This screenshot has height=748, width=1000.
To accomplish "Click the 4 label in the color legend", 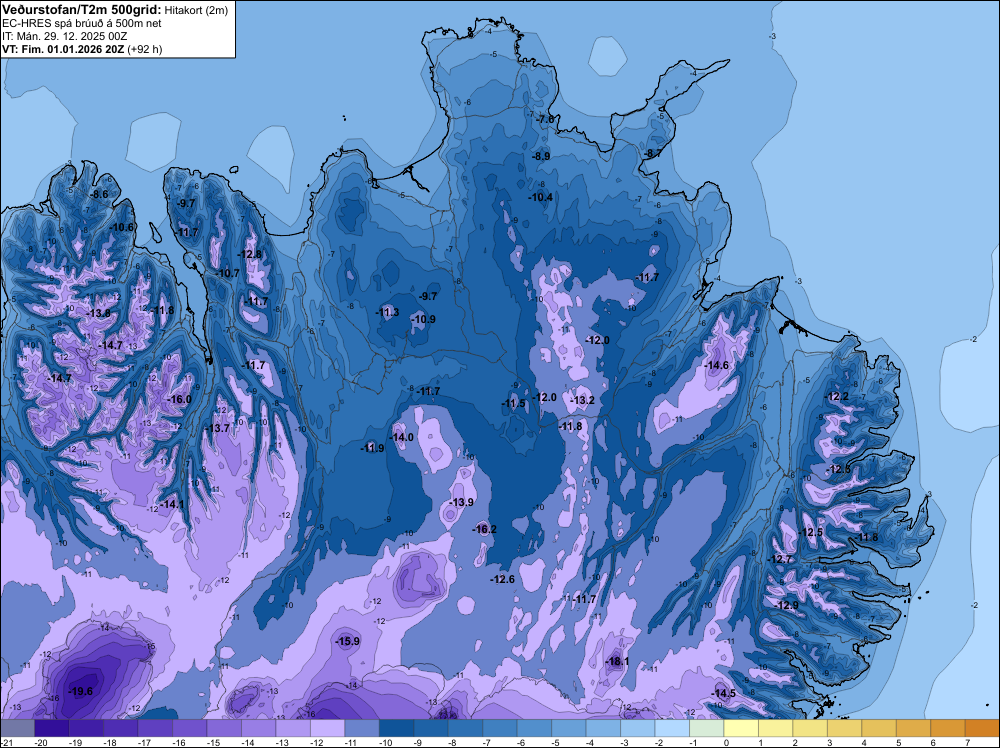I will pyautogui.click(x=864, y=743).
